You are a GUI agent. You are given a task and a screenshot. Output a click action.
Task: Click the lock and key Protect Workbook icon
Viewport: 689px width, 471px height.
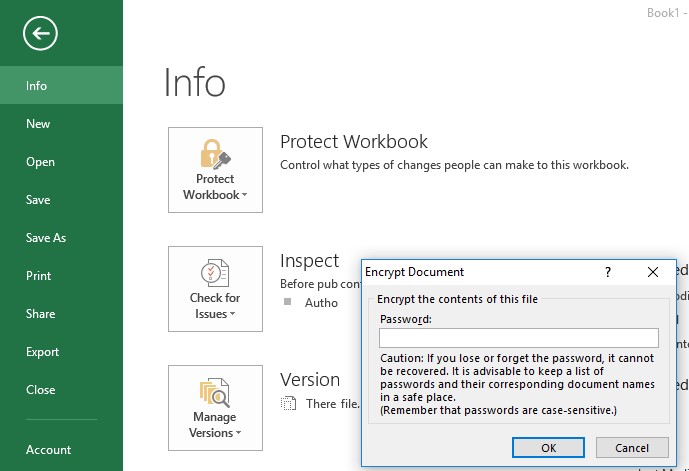[x=215, y=153]
